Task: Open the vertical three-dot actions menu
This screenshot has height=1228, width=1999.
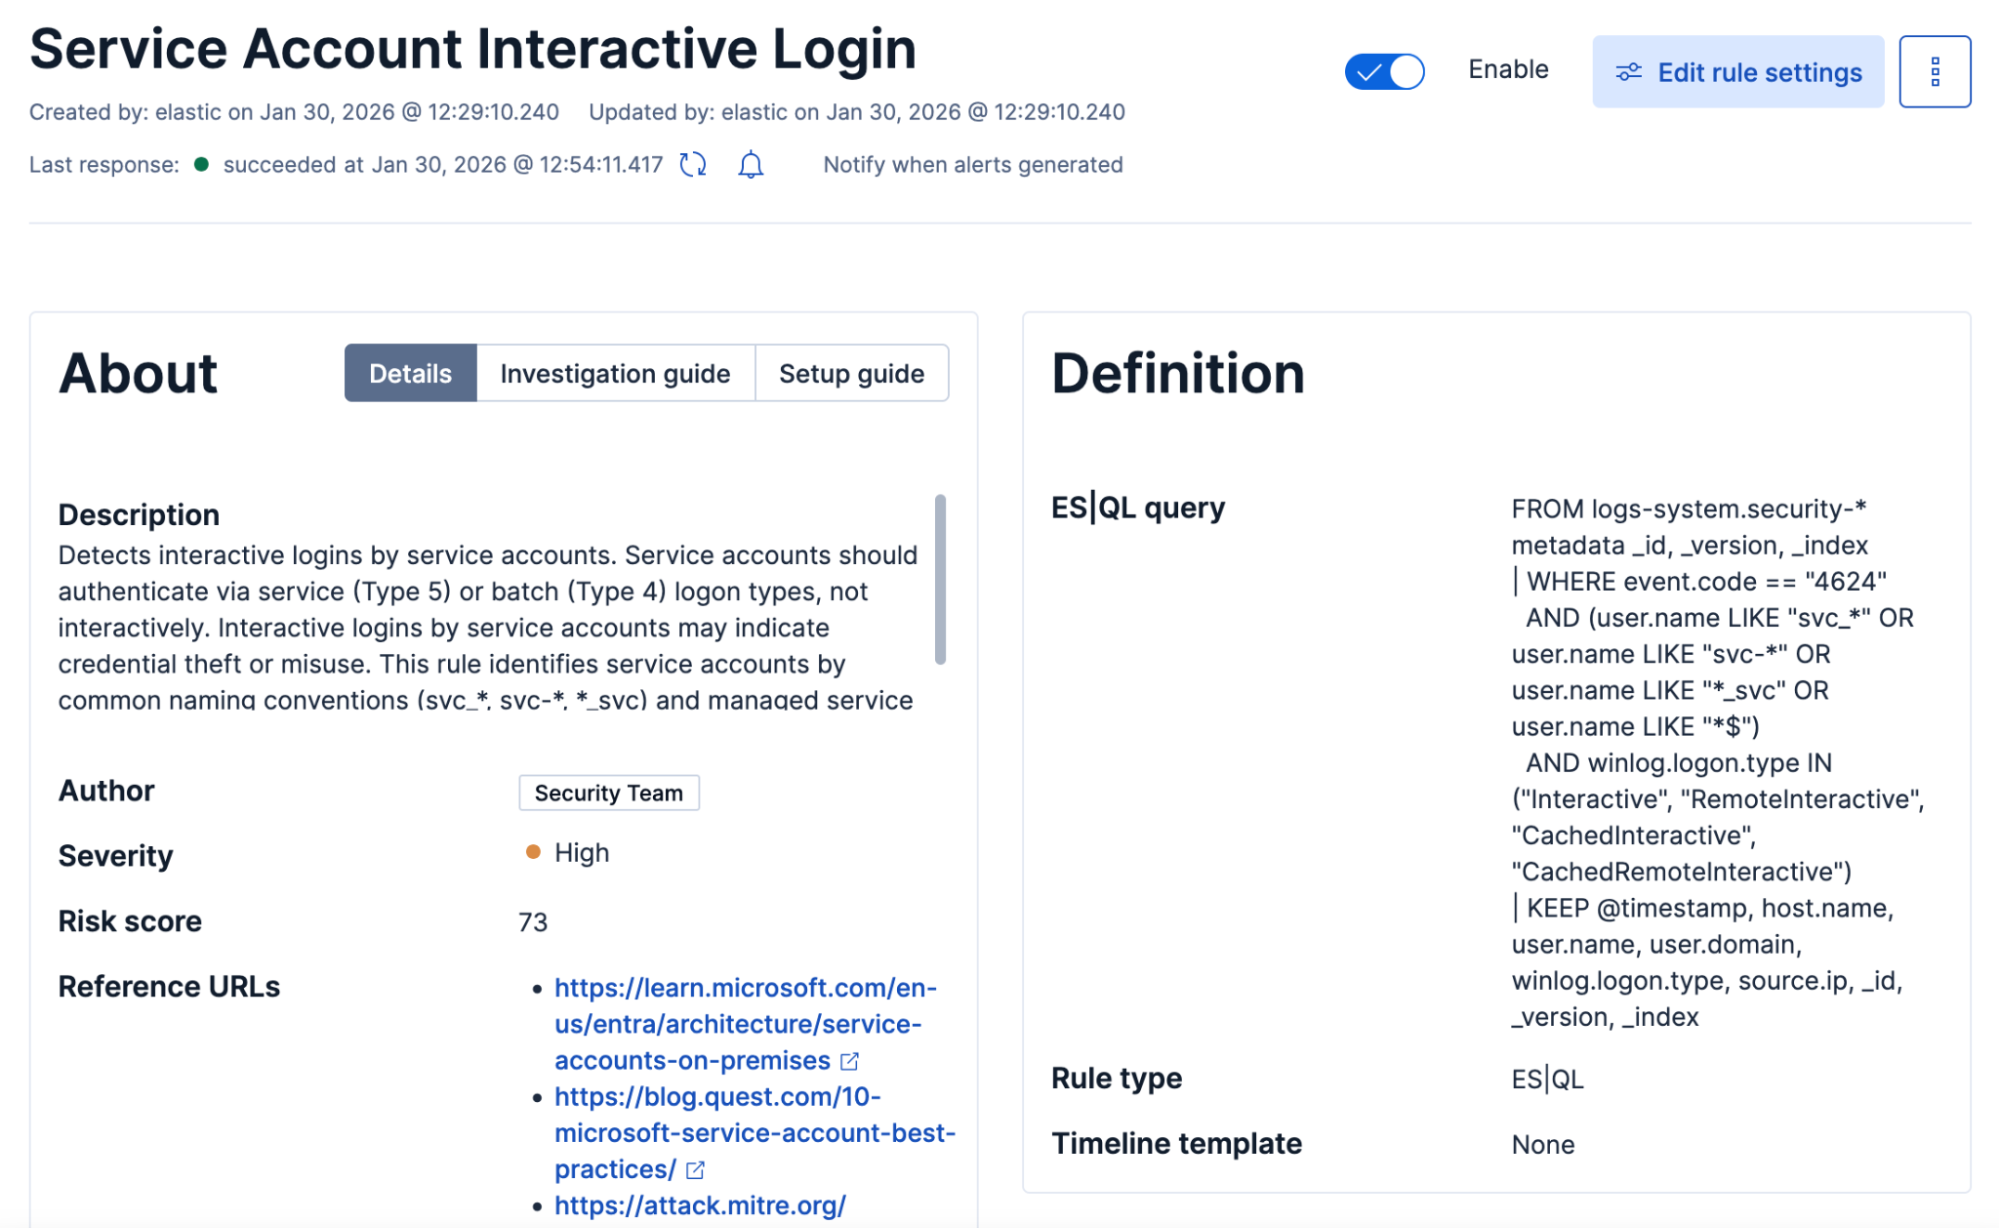Action: (1934, 72)
